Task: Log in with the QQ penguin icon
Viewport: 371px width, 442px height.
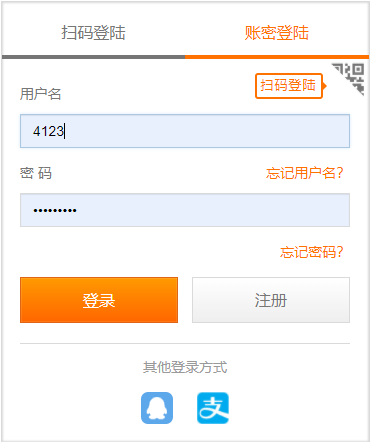Action: [x=157, y=408]
